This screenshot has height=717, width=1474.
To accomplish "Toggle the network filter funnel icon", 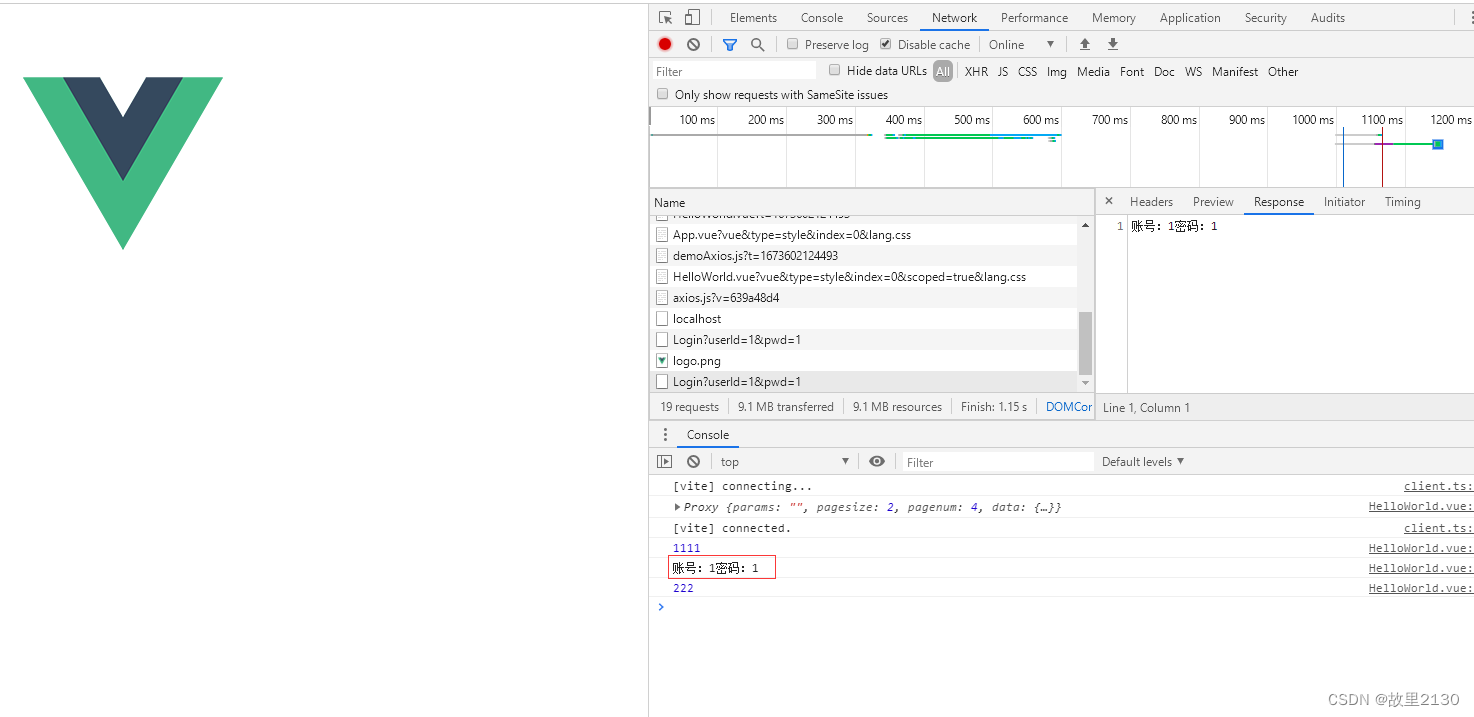I will [x=730, y=44].
